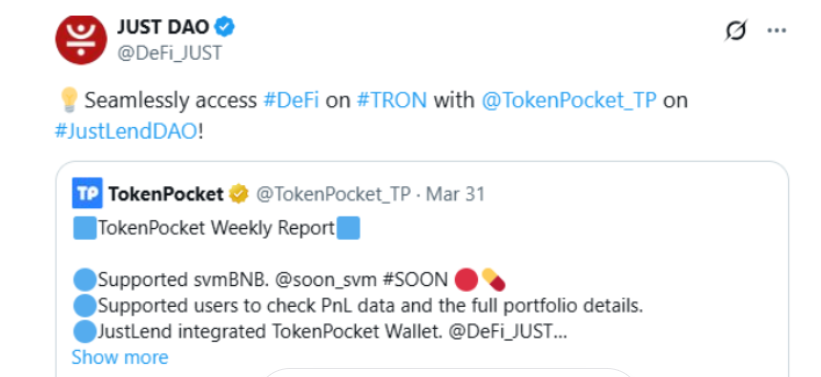Click the light bulb emoji in the post
Image resolution: width=821 pixels, height=377 pixels.
[69, 99]
